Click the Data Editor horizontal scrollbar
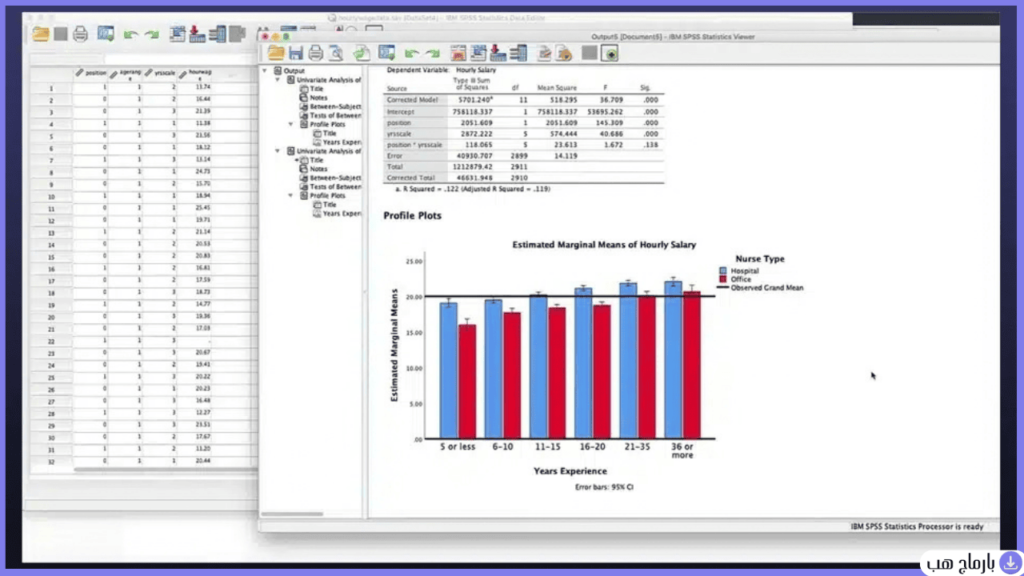 click(x=165, y=469)
